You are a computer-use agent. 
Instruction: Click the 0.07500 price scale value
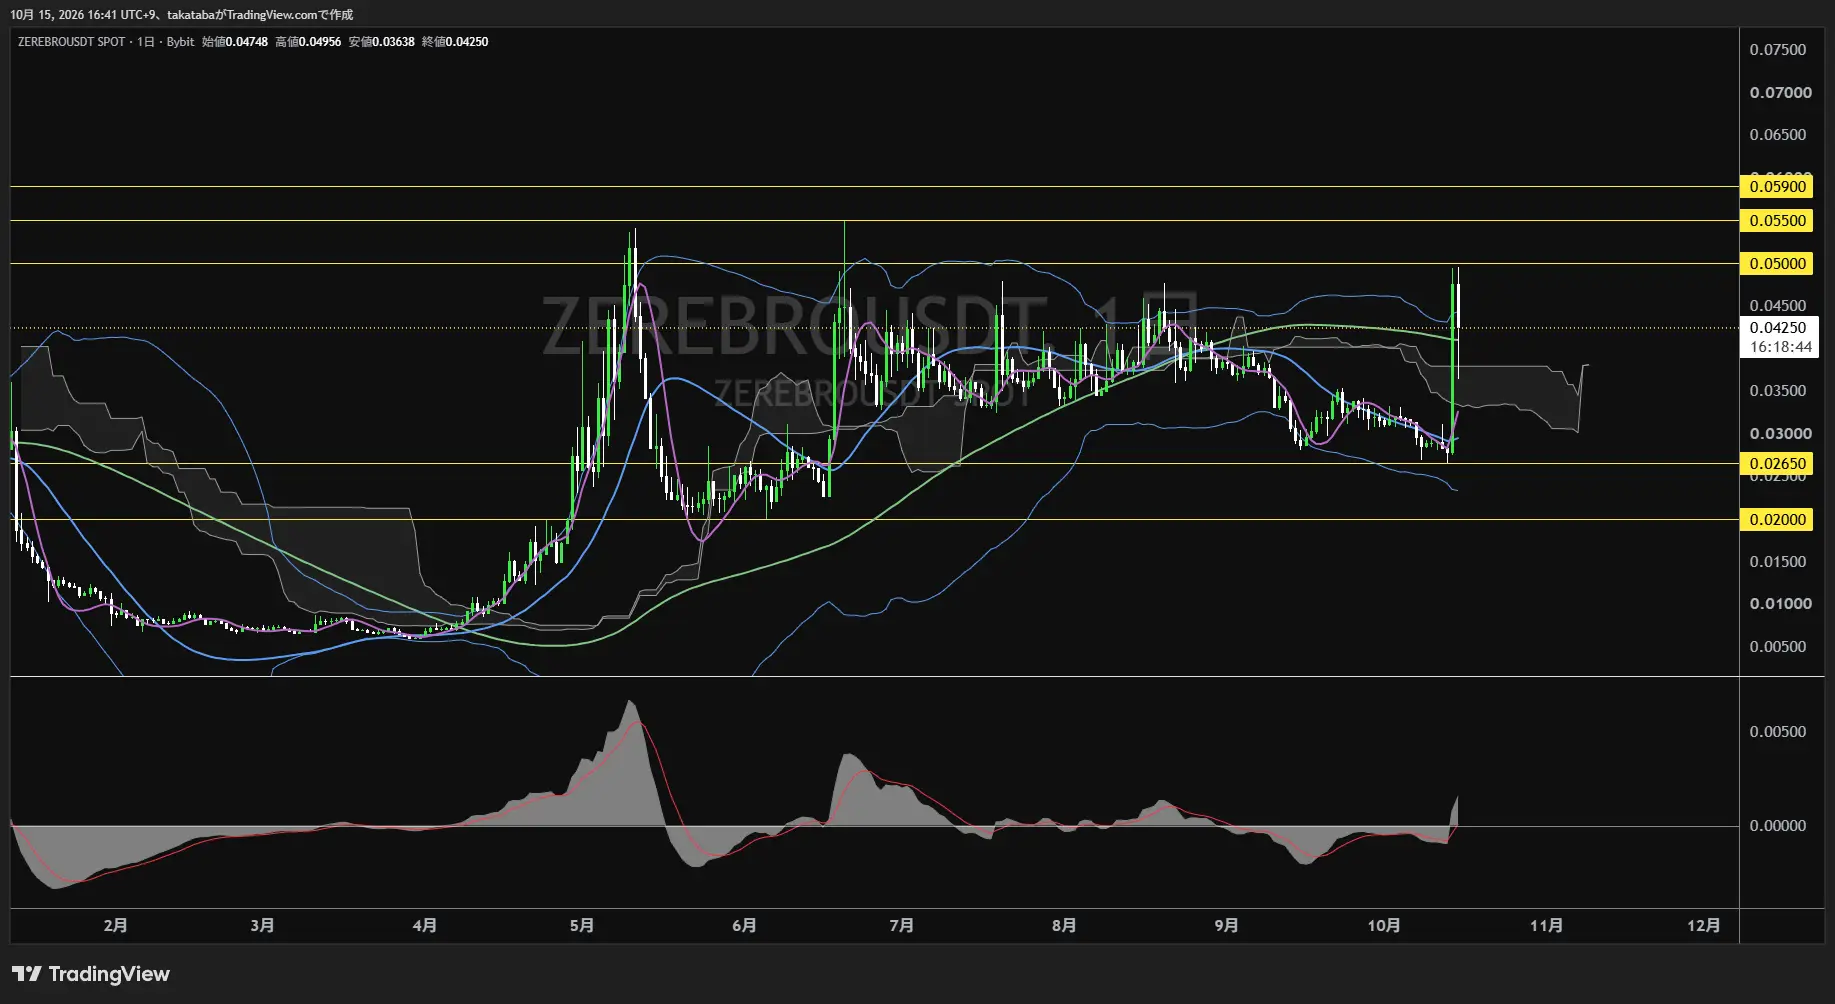pos(1778,50)
